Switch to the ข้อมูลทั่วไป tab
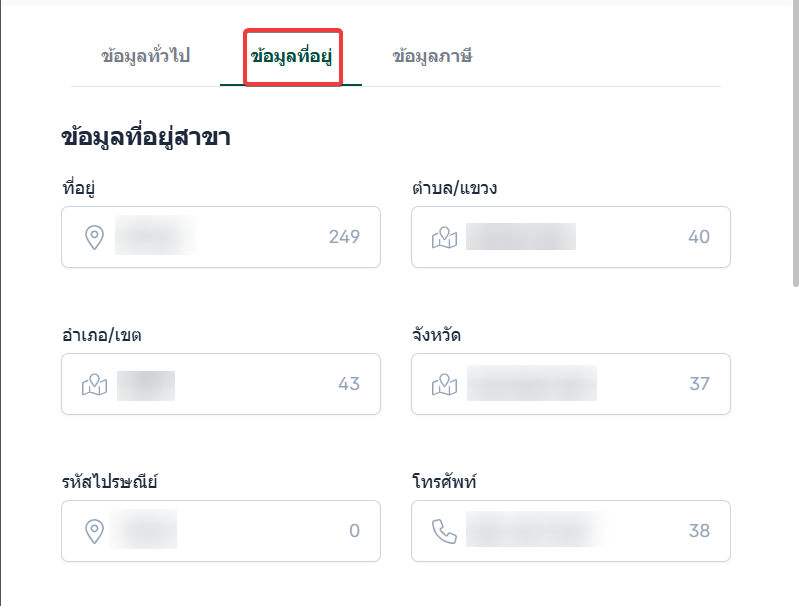Image resolution: width=801 pixels, height=606 pixels. 145,56
